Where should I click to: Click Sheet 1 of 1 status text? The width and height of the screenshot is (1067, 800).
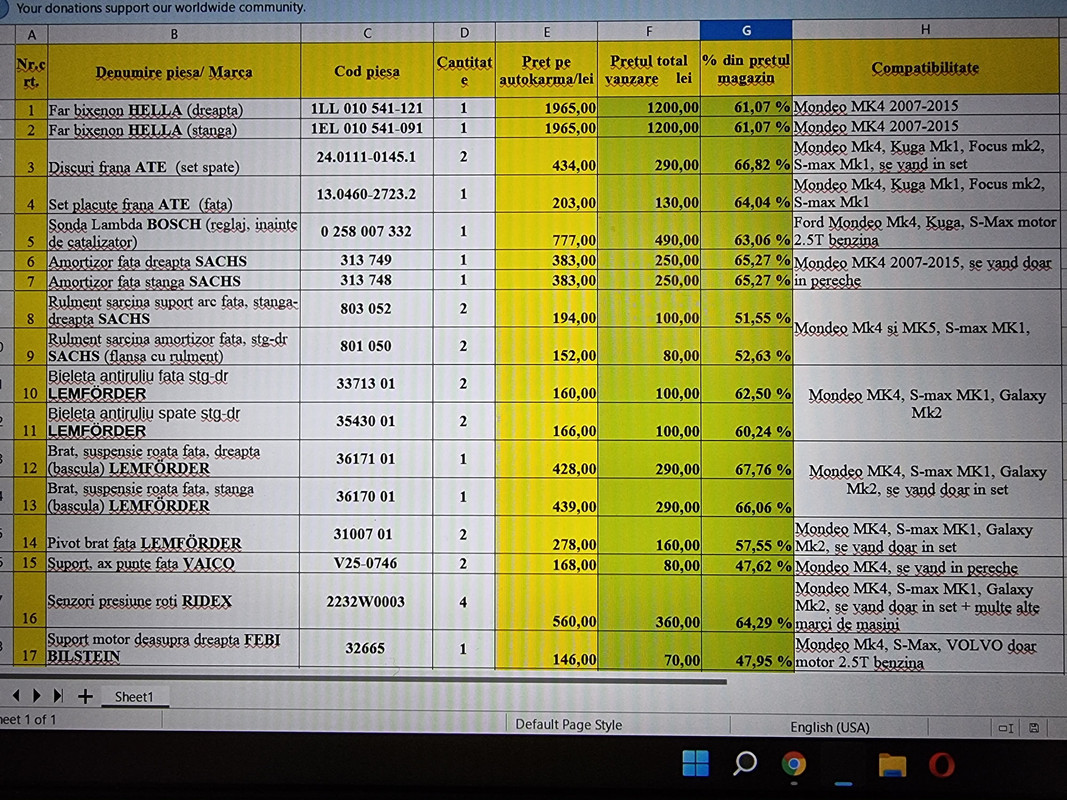point(28,720)
